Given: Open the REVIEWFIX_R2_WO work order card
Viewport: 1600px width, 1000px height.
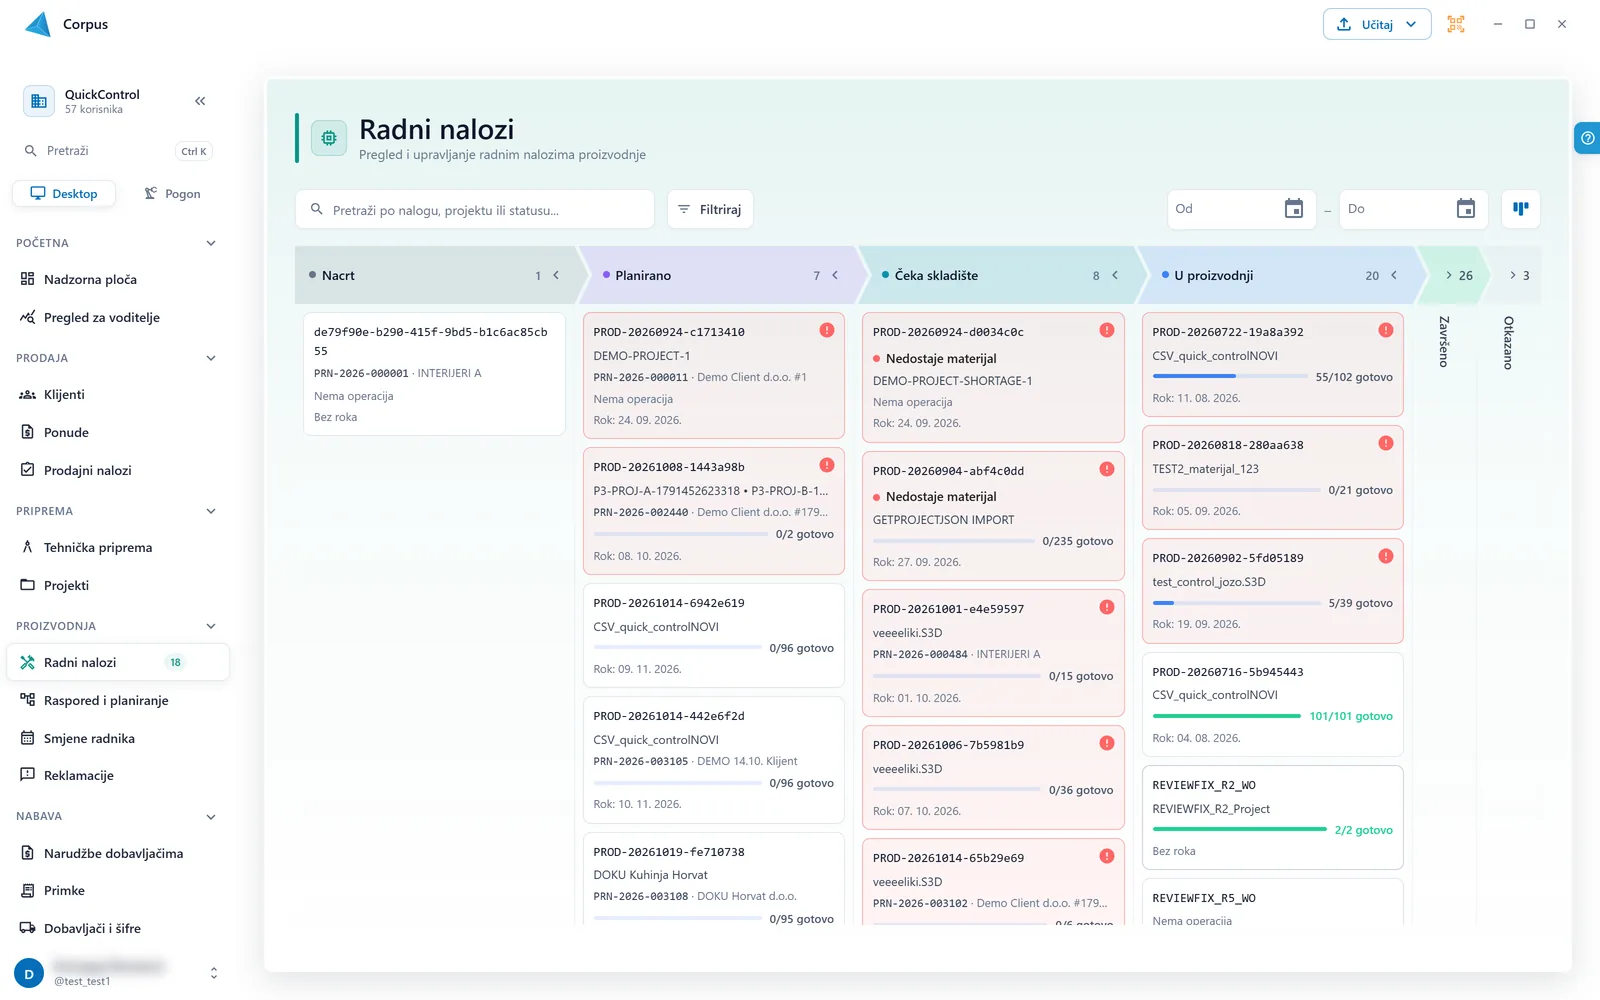Looking at the screenshot, I should pos(1272,818).
